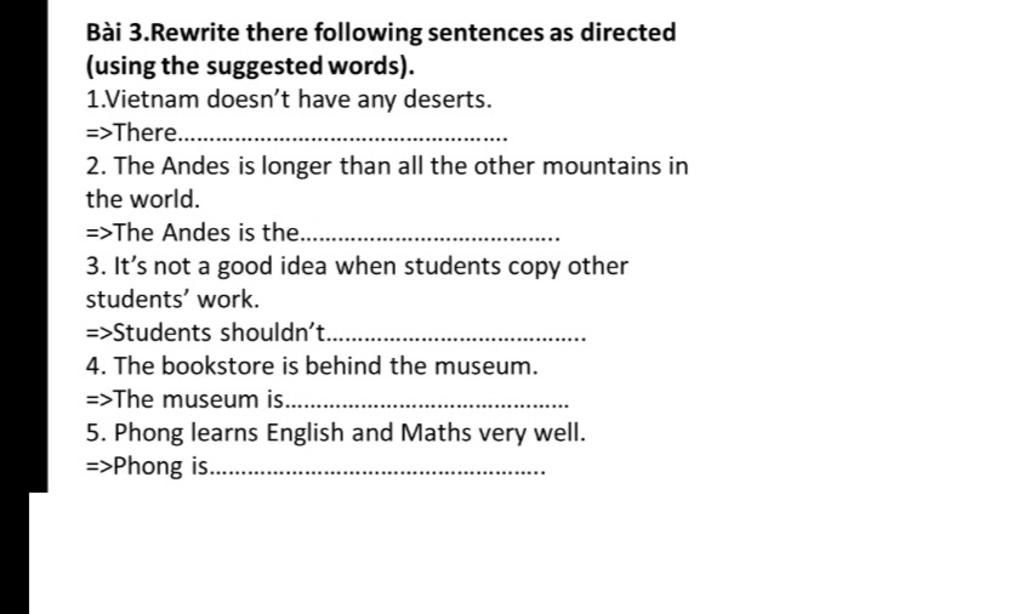The height and width of the screenshot is (614, 1024).
Task: Click sentence 3 starting 'It's not a good idea'
Action: pos(357,267)
